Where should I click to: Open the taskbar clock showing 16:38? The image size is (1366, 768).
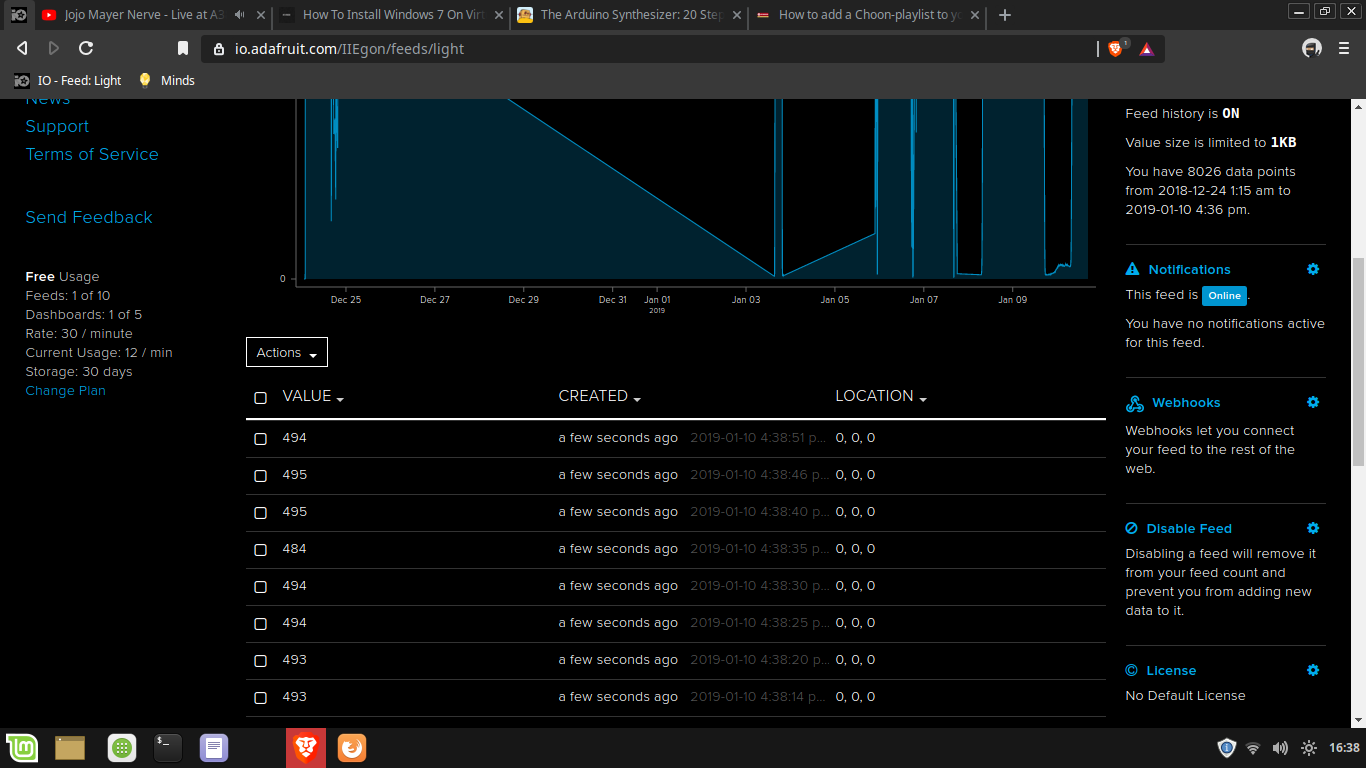(x=1344, y=747)
